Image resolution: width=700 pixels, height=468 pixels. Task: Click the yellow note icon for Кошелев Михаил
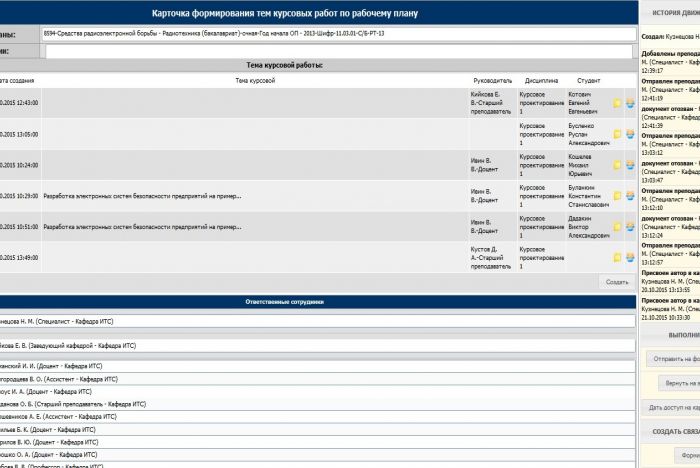coord(617,165)
